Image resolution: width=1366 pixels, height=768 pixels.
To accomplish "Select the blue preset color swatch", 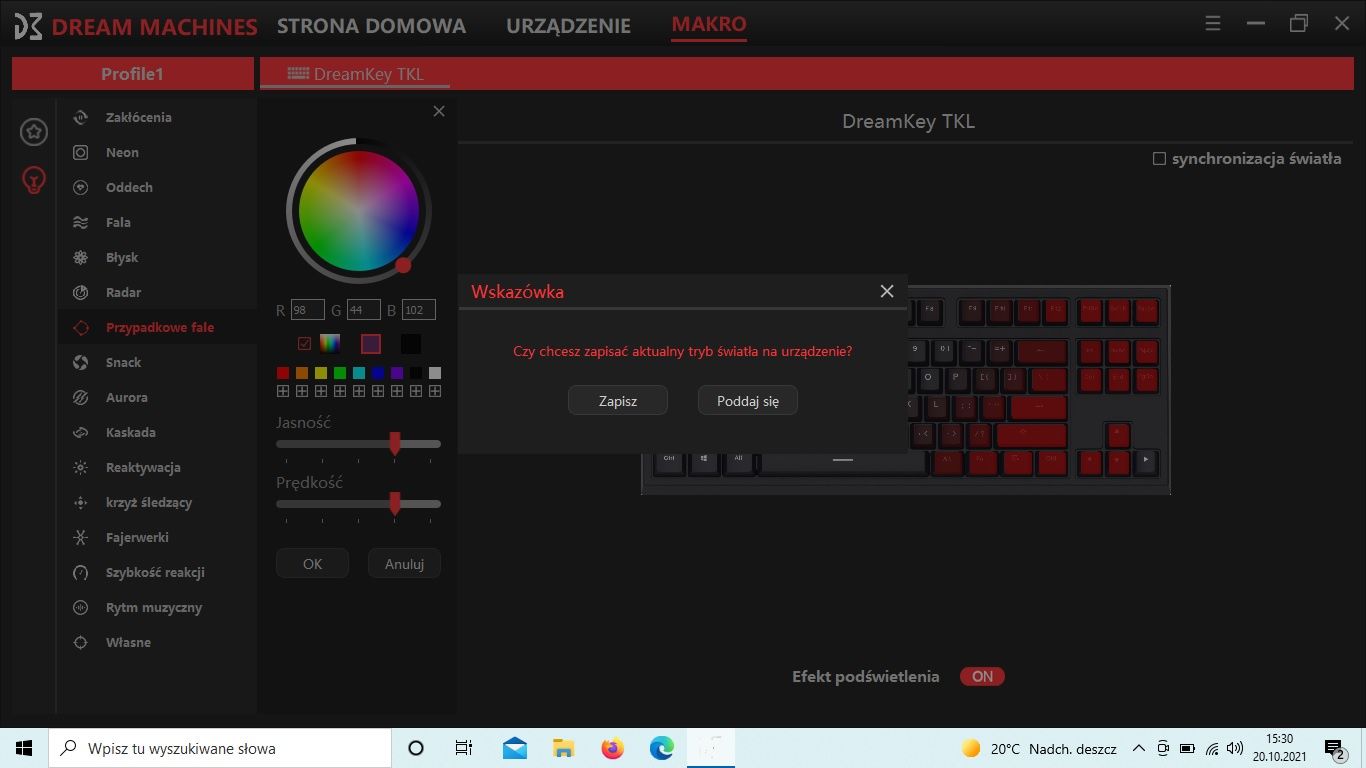I will [x=378, y=373].
